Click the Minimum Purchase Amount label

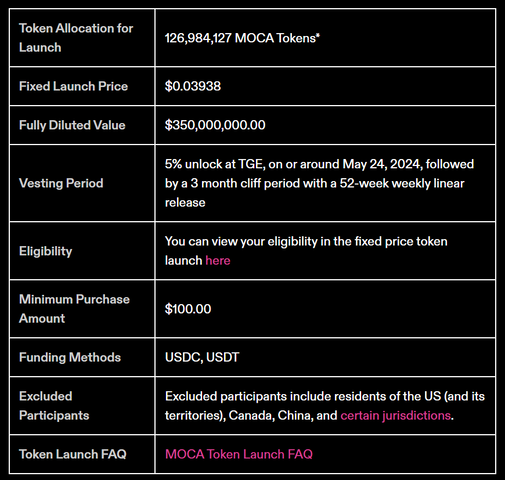[74, 309]
